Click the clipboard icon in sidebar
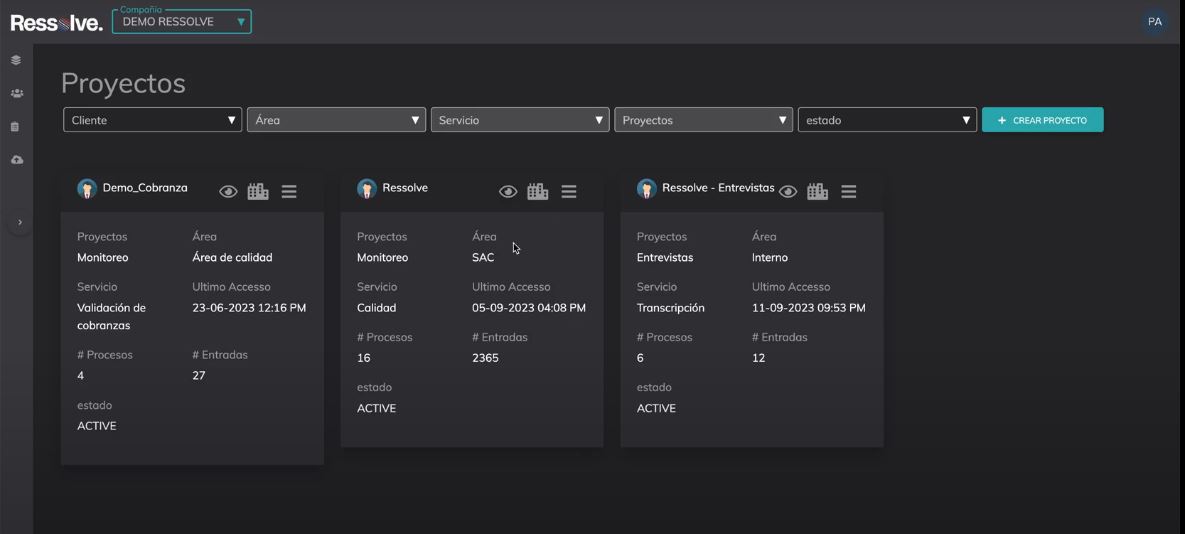Image resolution: width=1185 pixels, height=534 pixels. (16, 127)
